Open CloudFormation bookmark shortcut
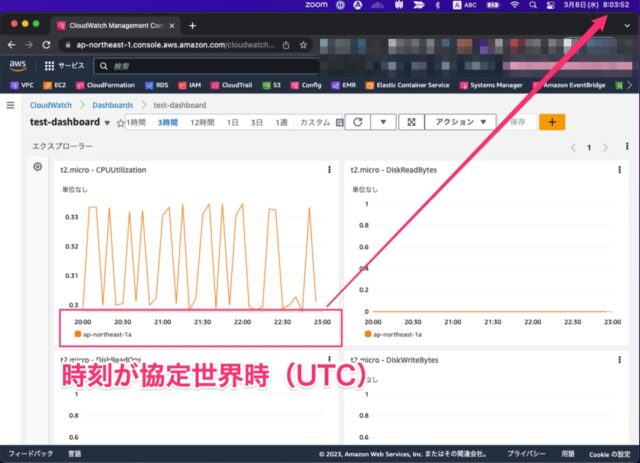The width and height of the screenshot is (640, 463). point(105,85)
